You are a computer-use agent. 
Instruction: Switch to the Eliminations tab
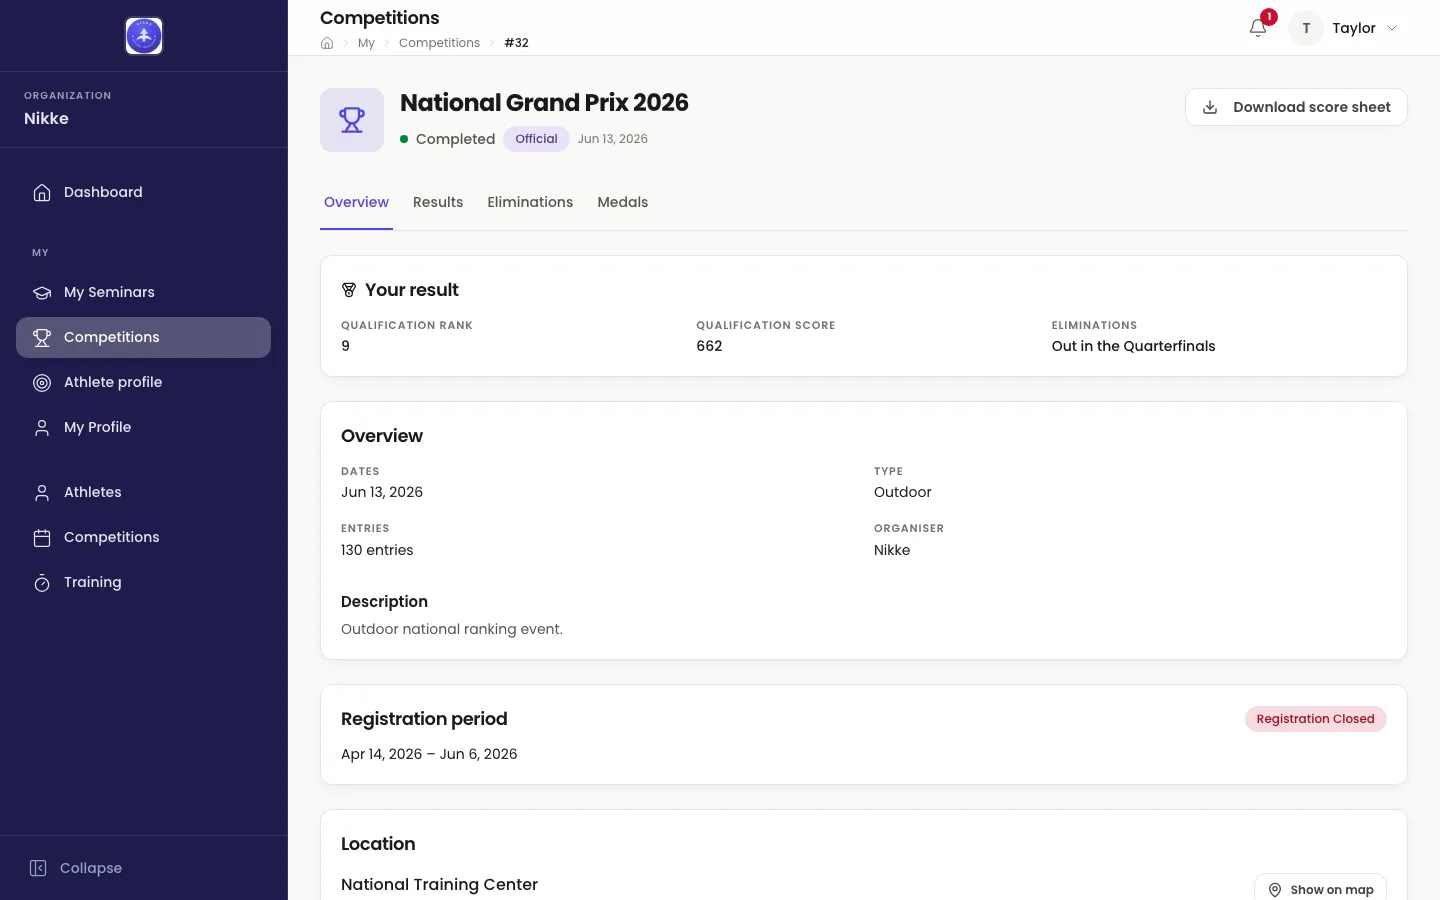point(530,202)
